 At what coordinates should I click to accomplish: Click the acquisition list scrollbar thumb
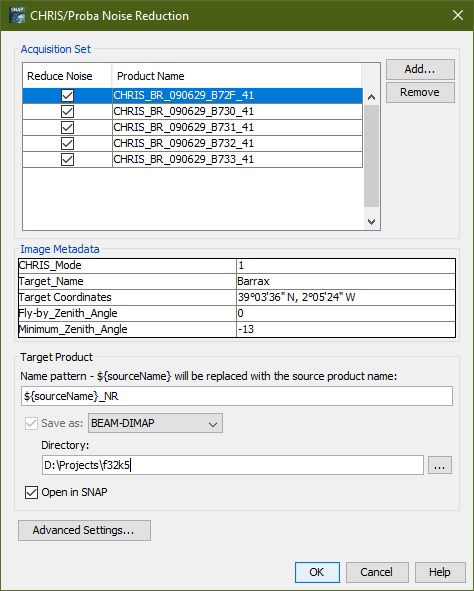pyautogui.click(x=372, y=156)
